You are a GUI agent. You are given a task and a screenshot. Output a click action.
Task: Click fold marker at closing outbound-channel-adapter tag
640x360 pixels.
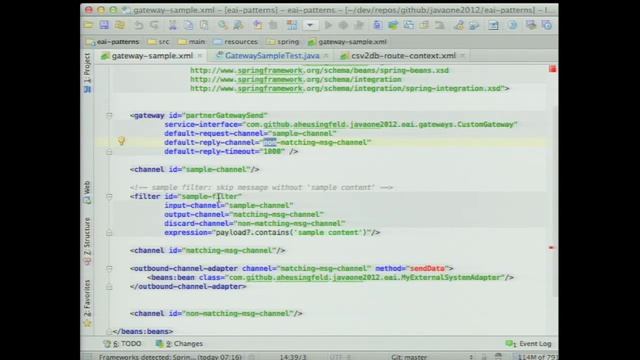click(109, 287)
